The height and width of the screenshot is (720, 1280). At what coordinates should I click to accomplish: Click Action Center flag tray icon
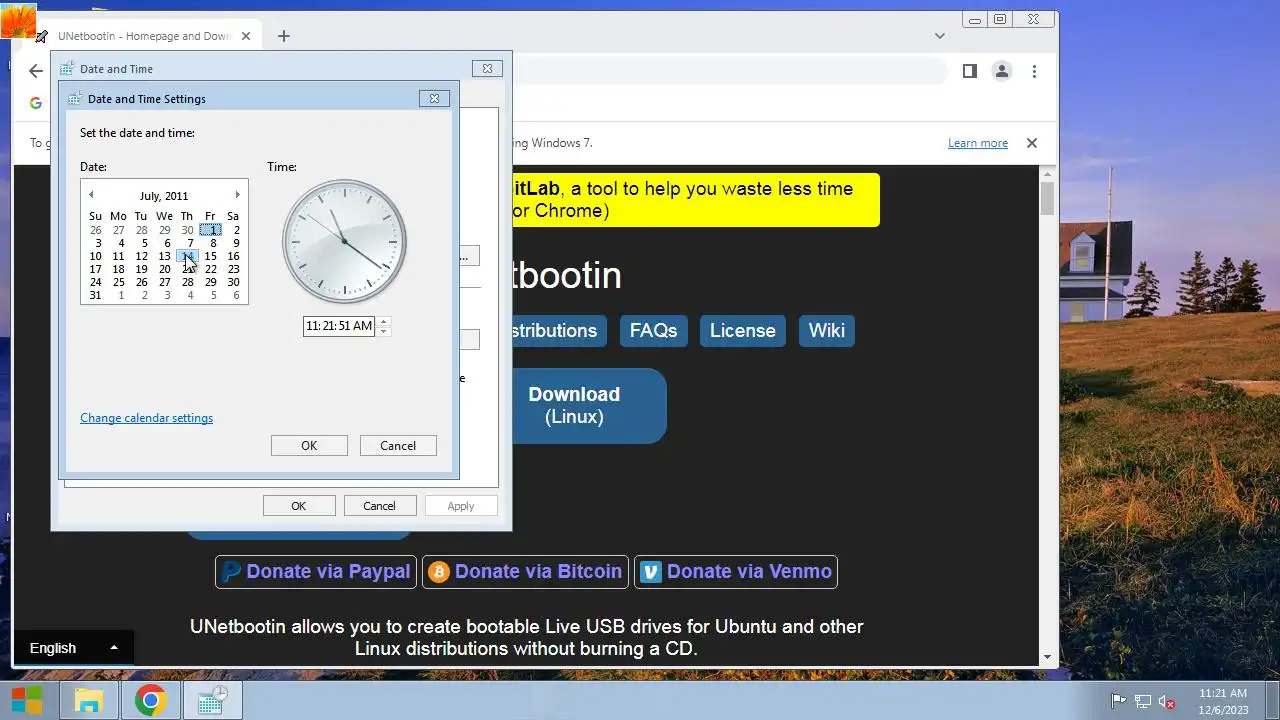point(1119,701)
